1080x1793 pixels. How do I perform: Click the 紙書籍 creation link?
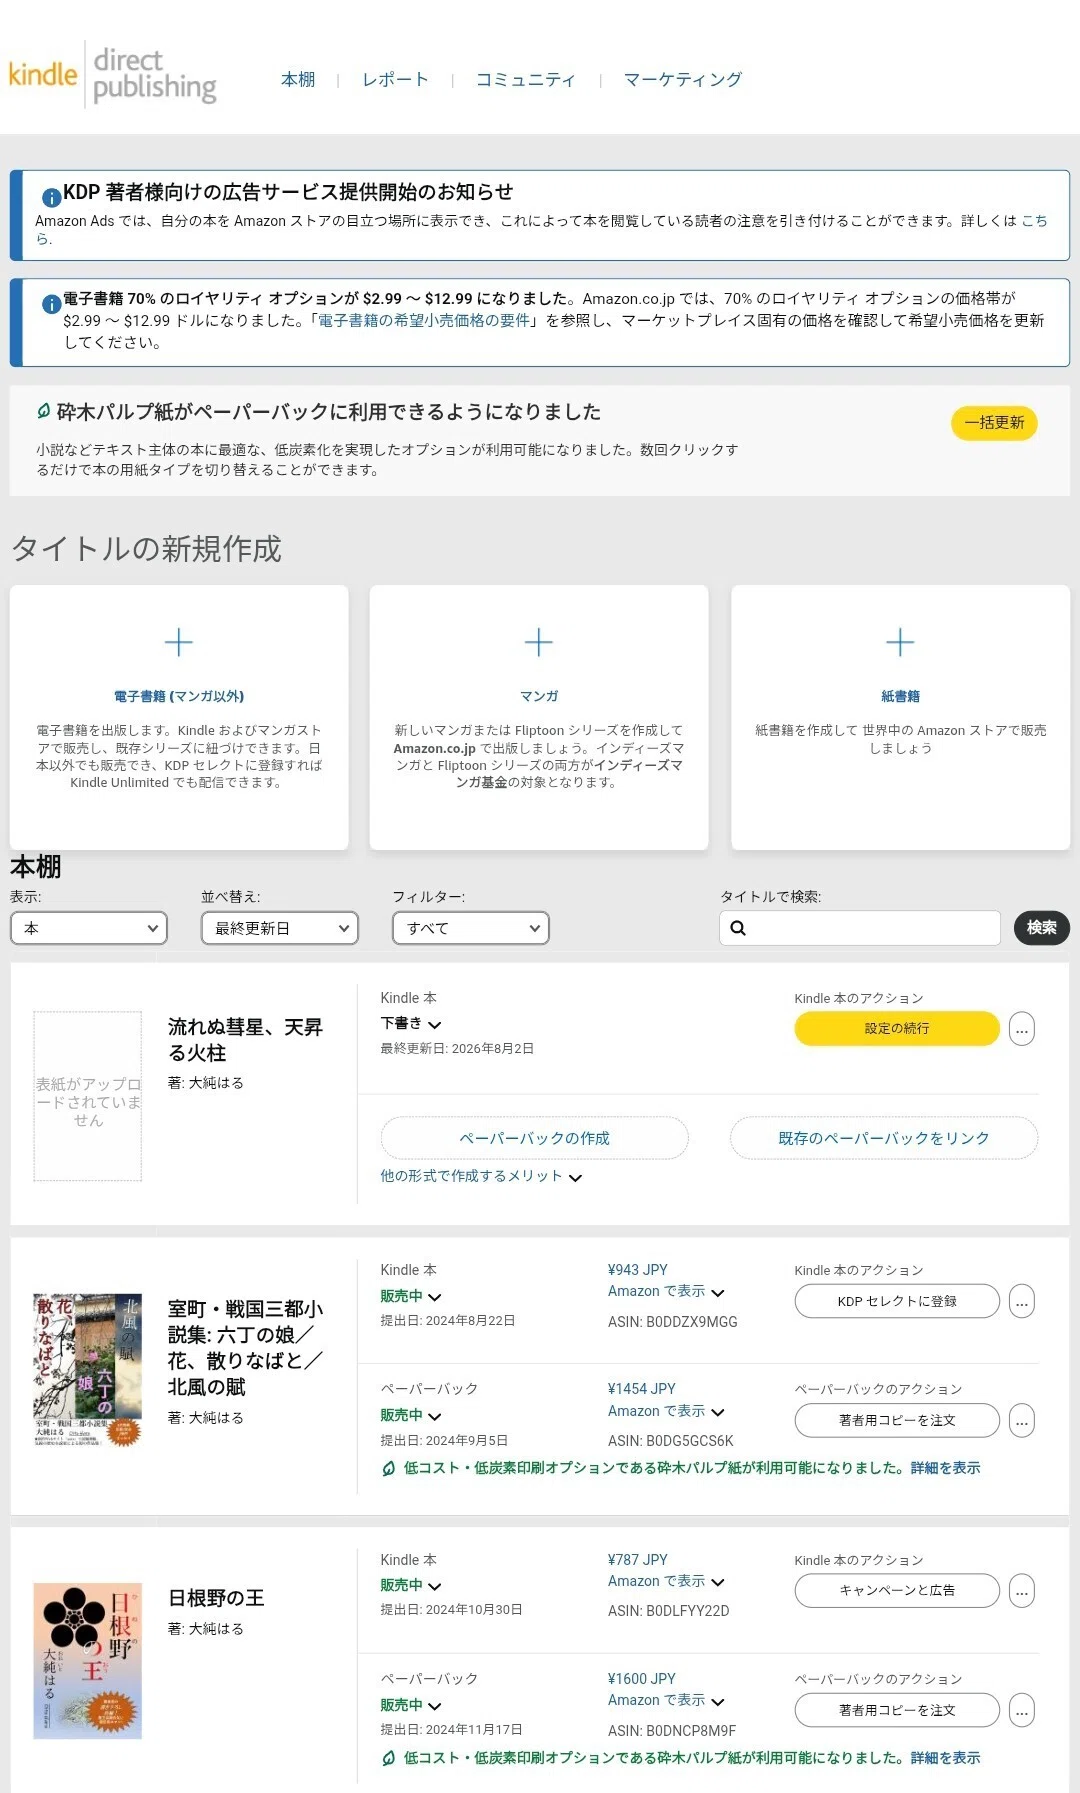point(900,696)
